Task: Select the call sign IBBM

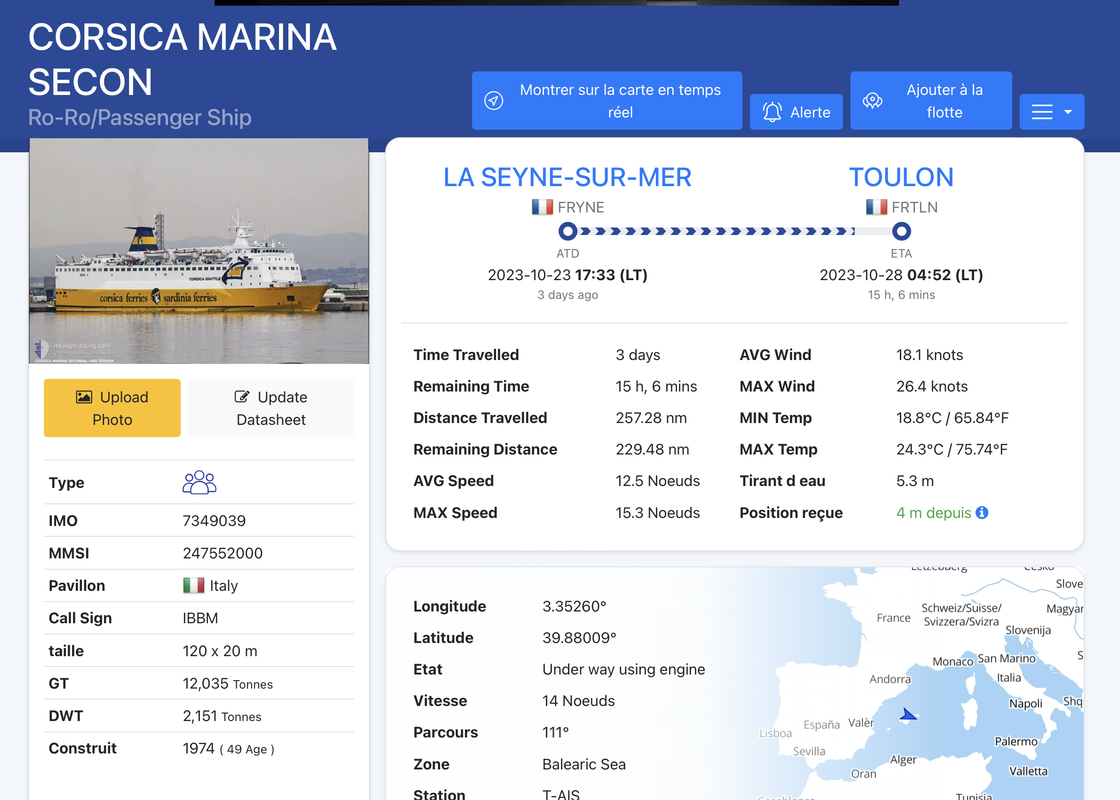Action: 201,619
